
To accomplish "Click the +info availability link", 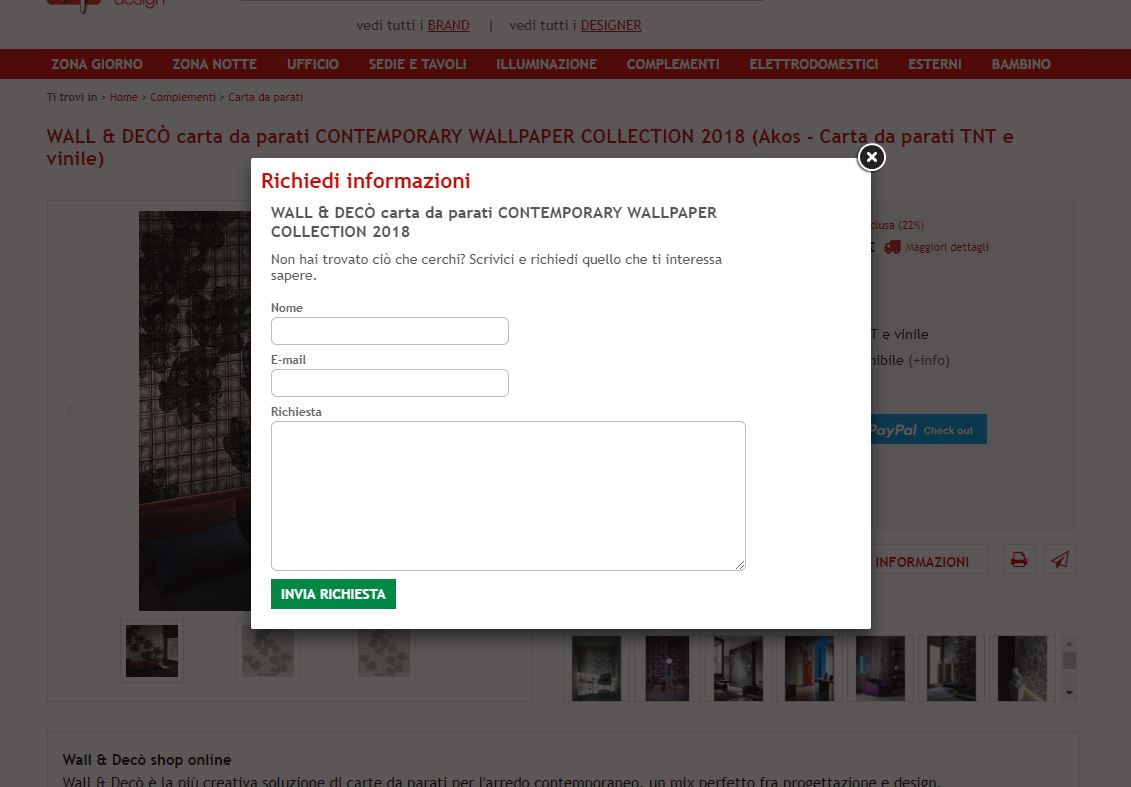I will pyautogui.click(x=929, y=360).
